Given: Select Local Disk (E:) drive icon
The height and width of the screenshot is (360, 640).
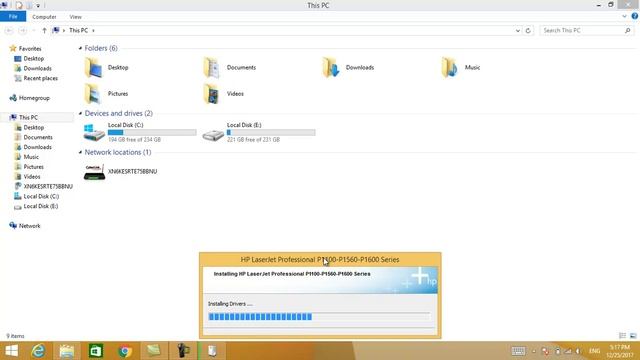Looking at the screenshot, I should coord(213,135).
